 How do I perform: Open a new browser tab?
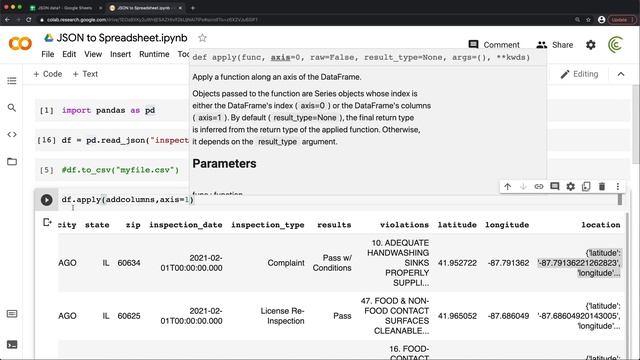click(x=193, y=8)
